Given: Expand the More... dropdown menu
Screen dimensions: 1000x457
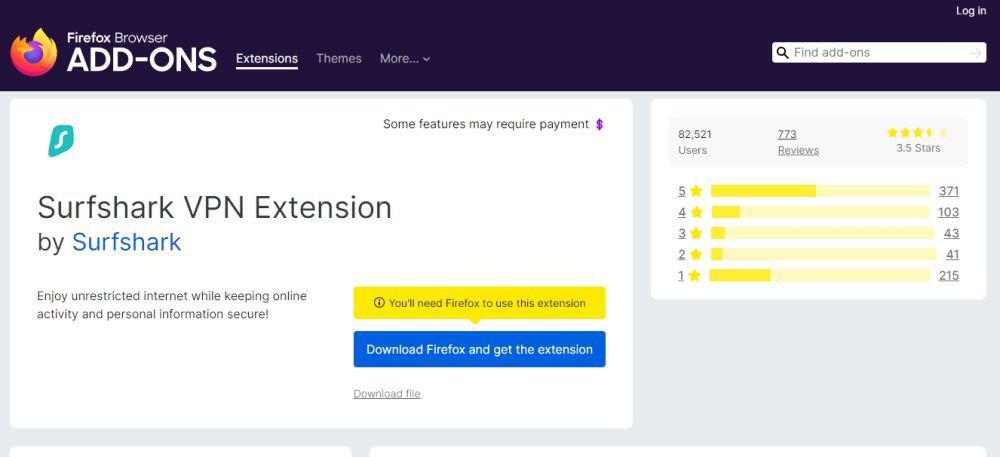Looking at the screenshot, I should (405, 59).
